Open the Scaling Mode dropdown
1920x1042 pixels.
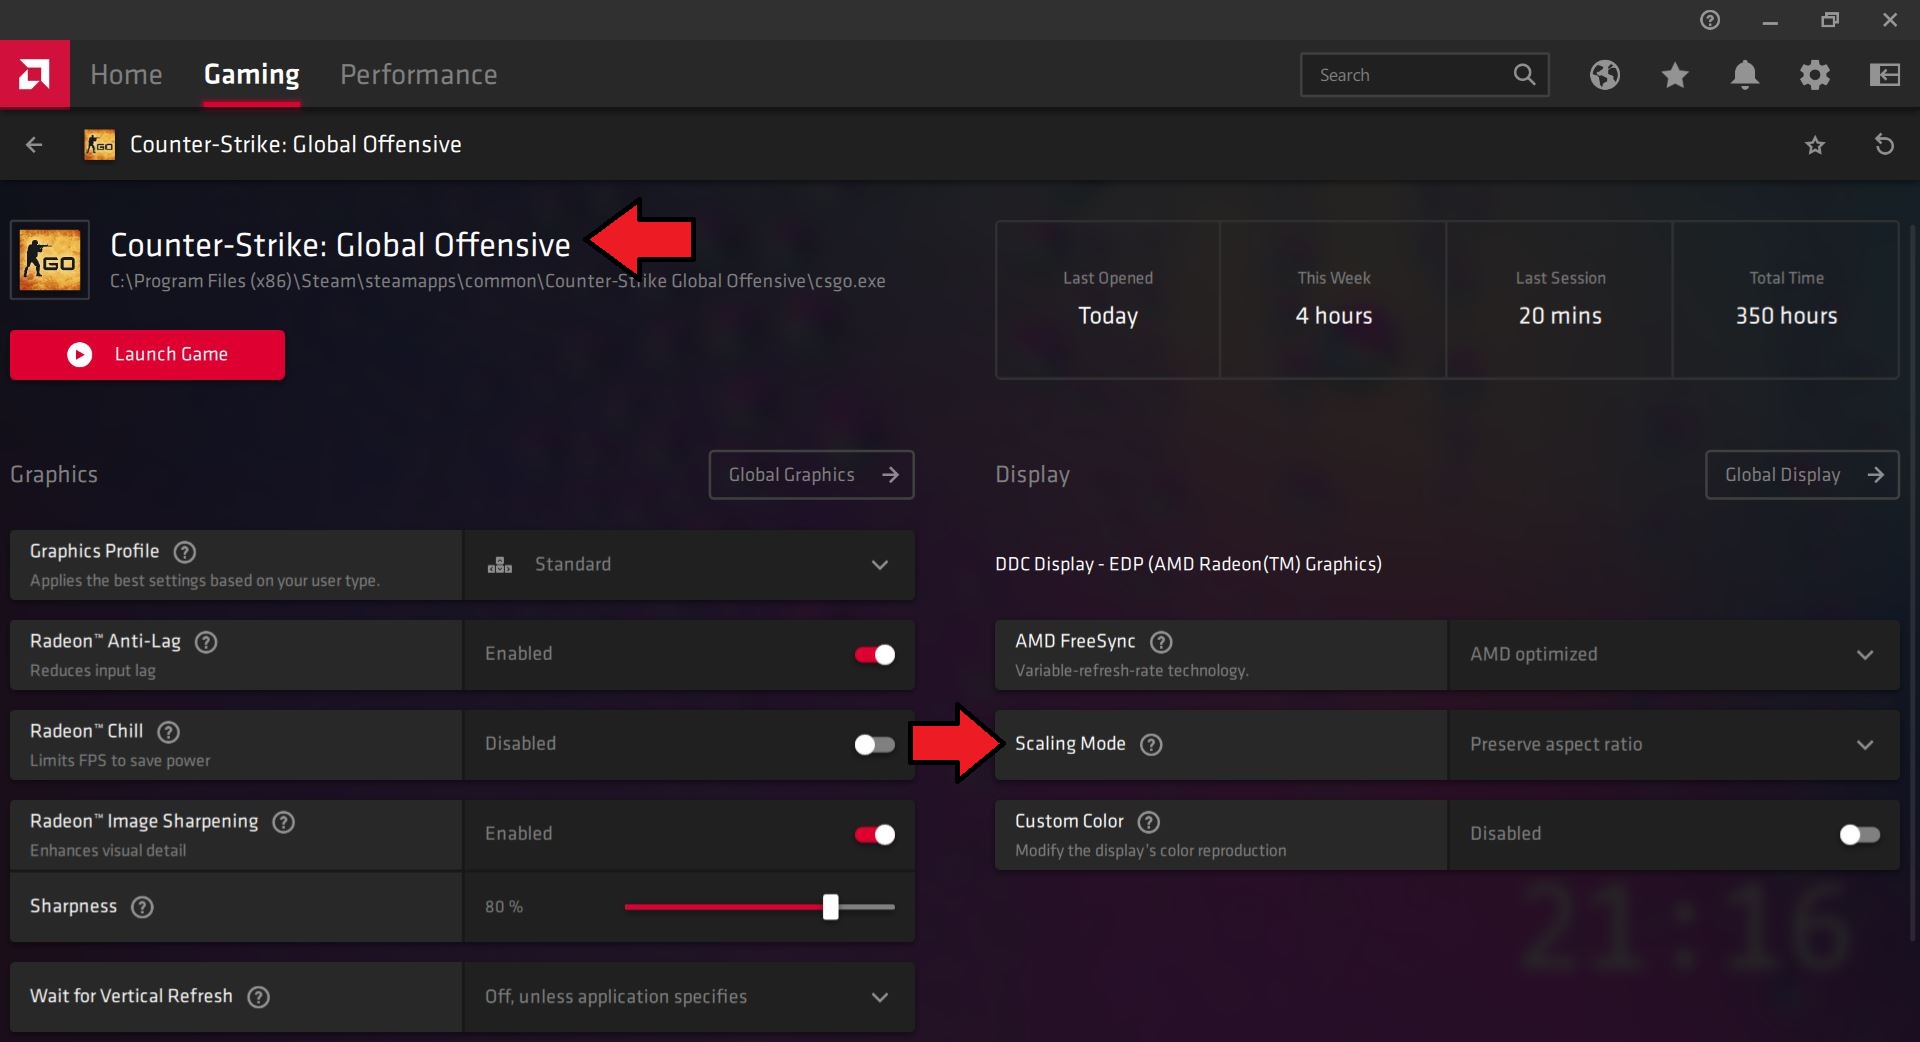pyautogui.click(x=1673, y=745)
